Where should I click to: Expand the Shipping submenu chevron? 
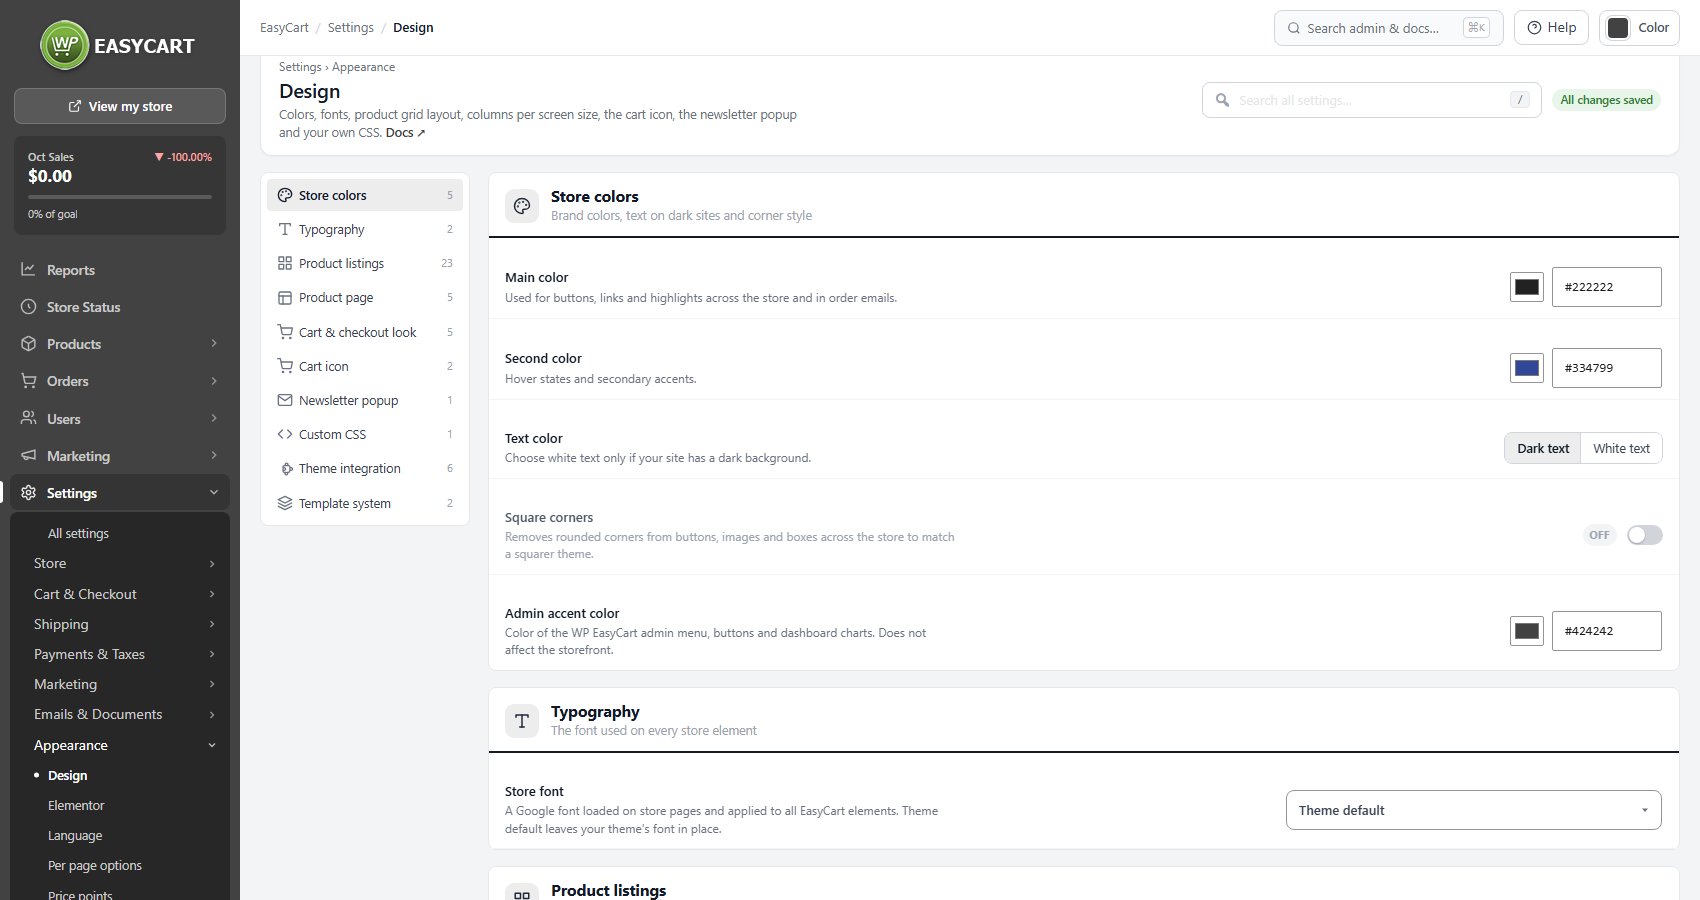pos(212,624)
